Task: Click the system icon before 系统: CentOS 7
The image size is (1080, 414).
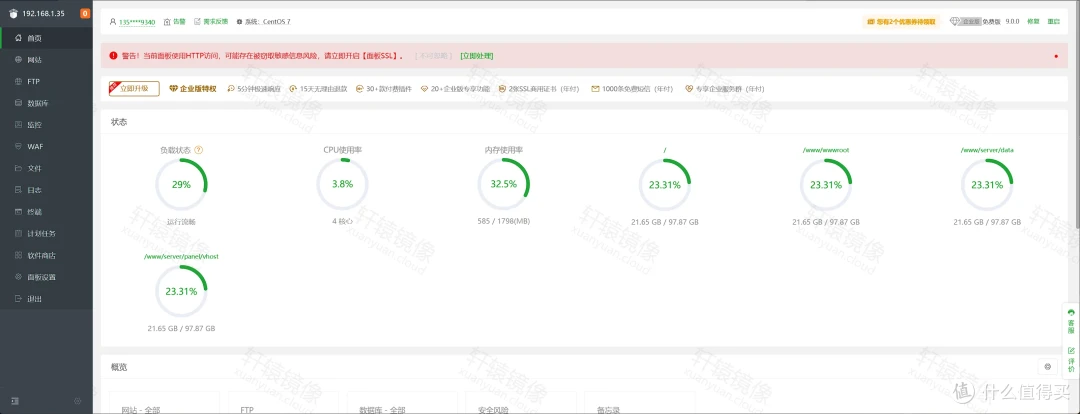Action: (x=239, y=22)
